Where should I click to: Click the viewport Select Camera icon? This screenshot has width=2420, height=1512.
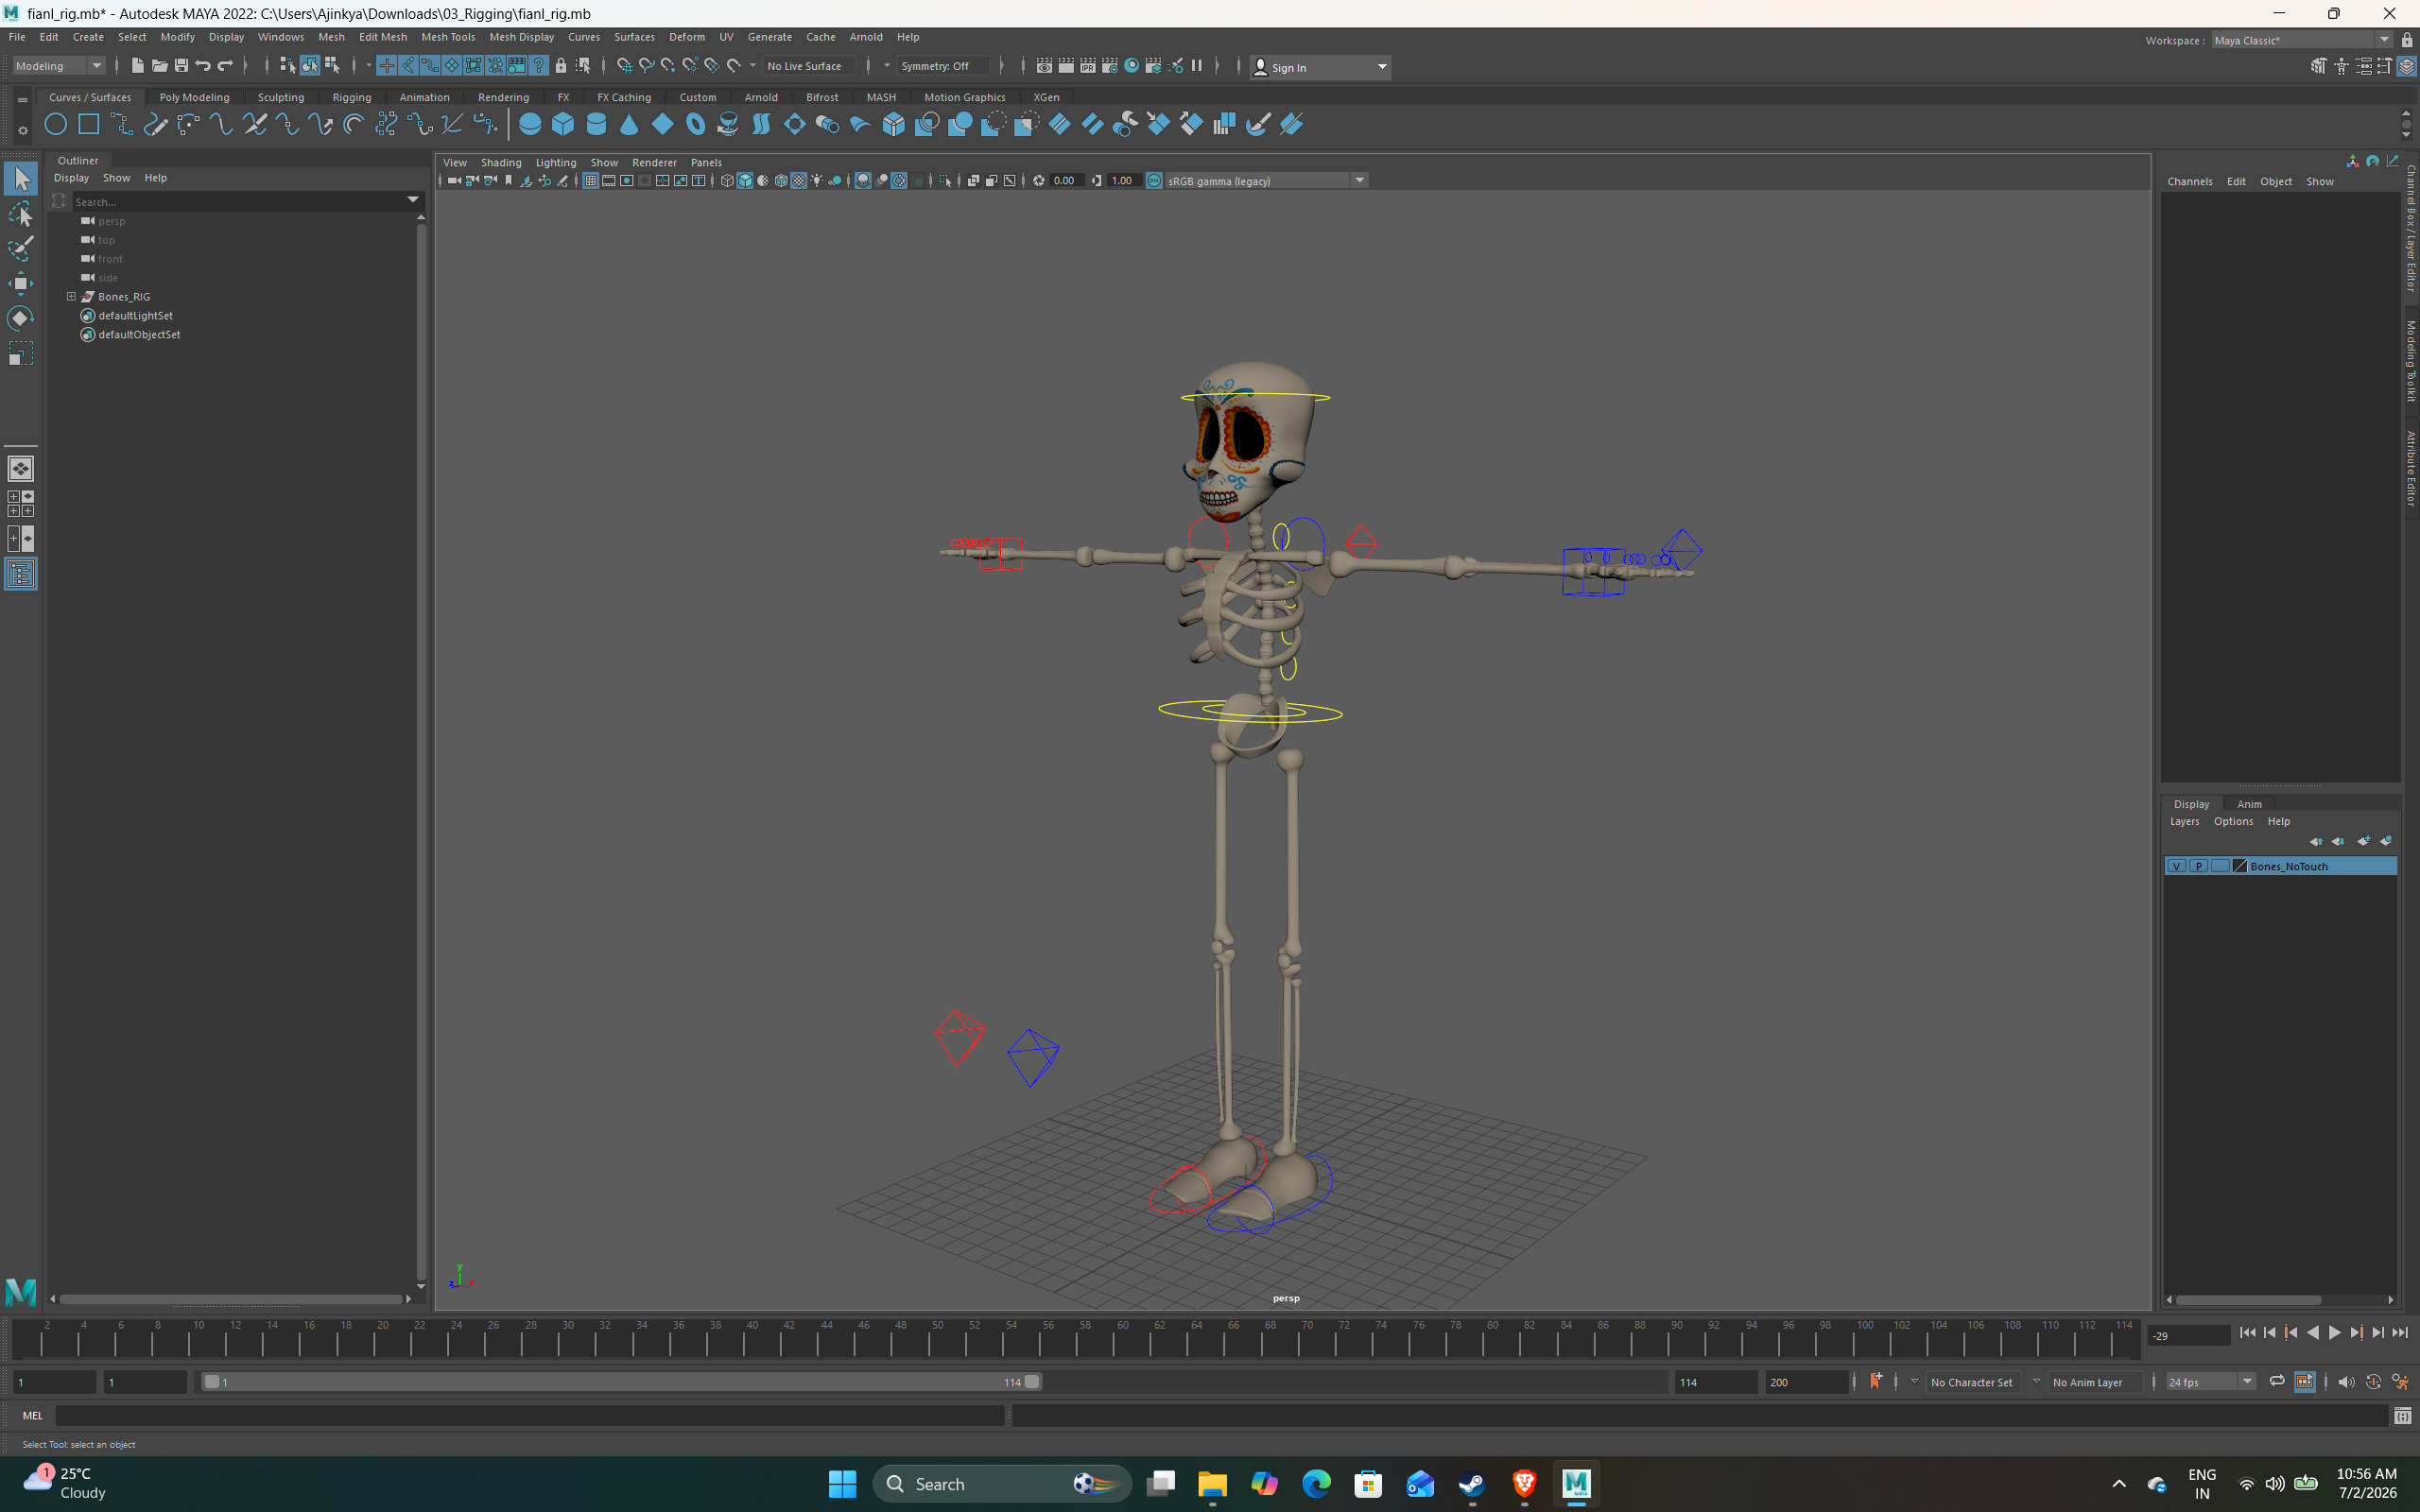pos(454,181)
